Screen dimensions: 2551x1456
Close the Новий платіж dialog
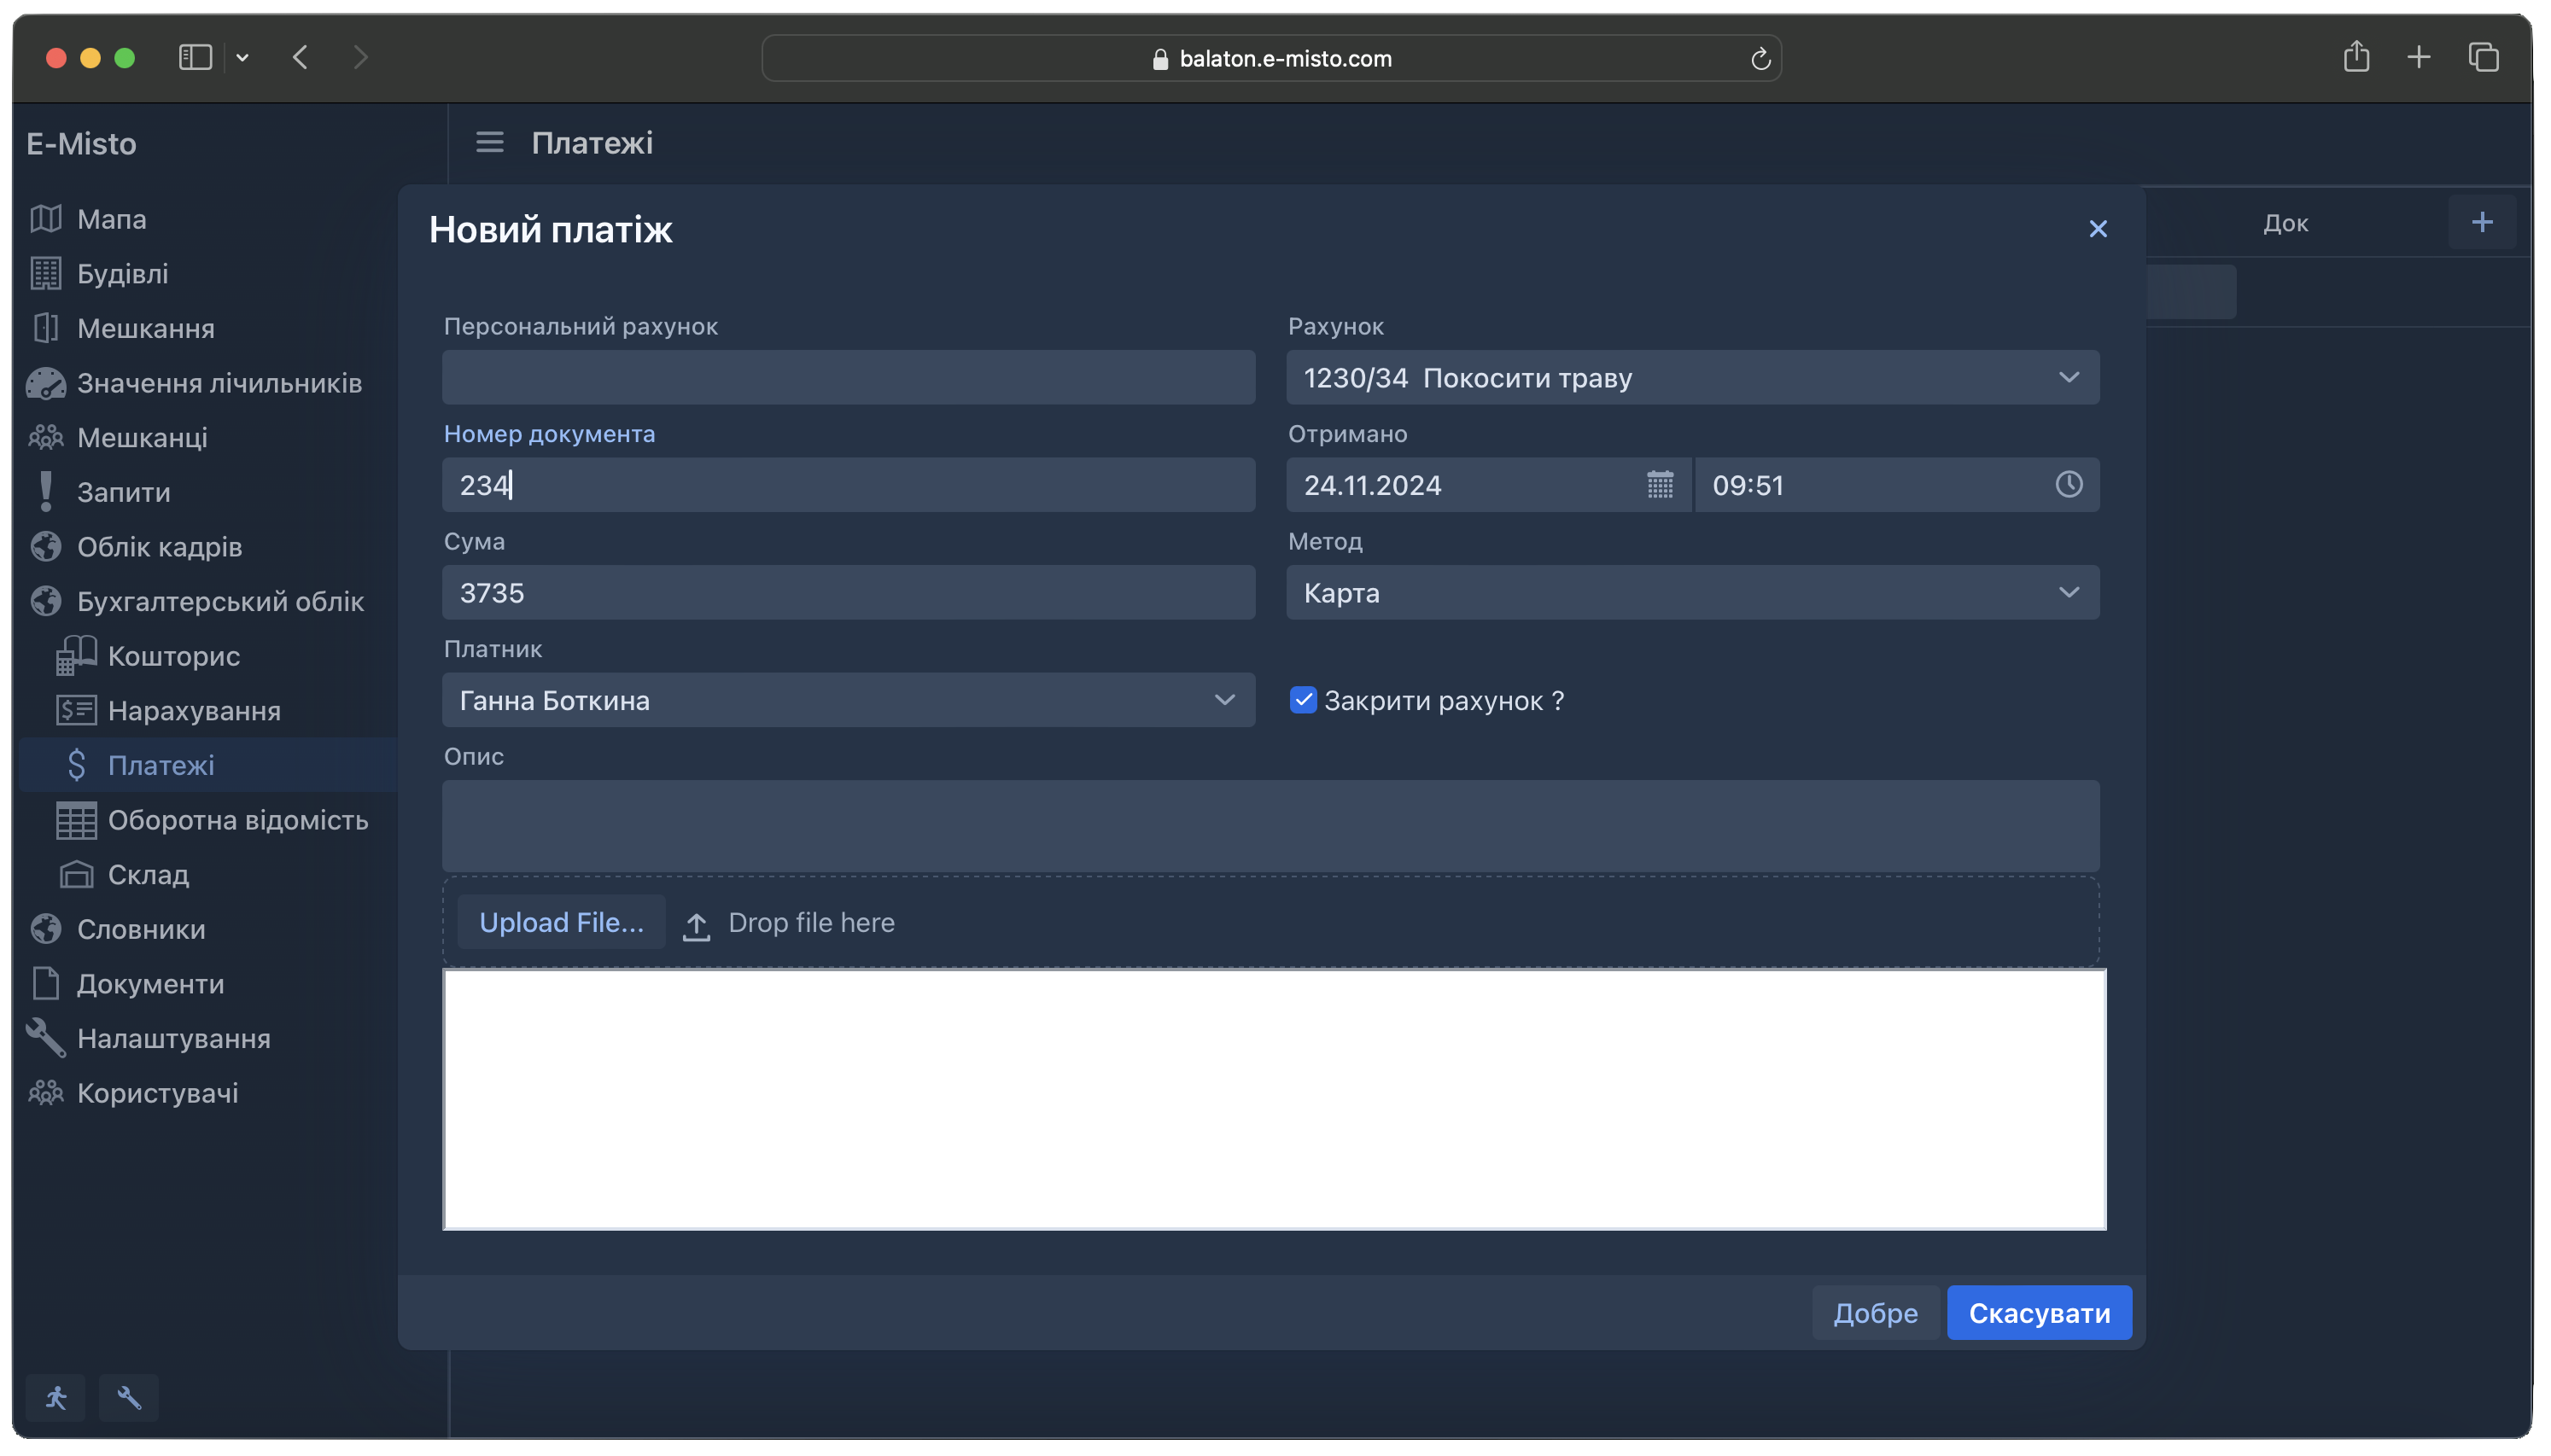coord(2098,229)
